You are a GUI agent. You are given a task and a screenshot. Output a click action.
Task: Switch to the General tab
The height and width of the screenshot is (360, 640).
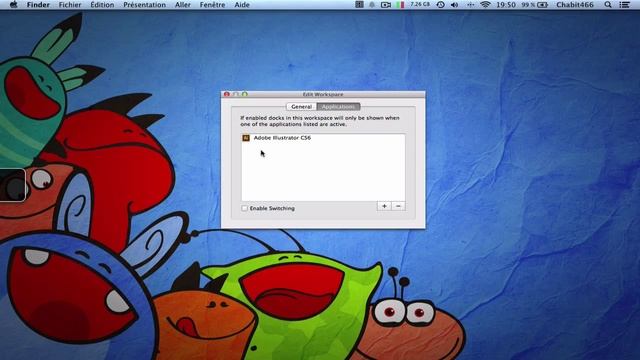click(x=302, y=107)
